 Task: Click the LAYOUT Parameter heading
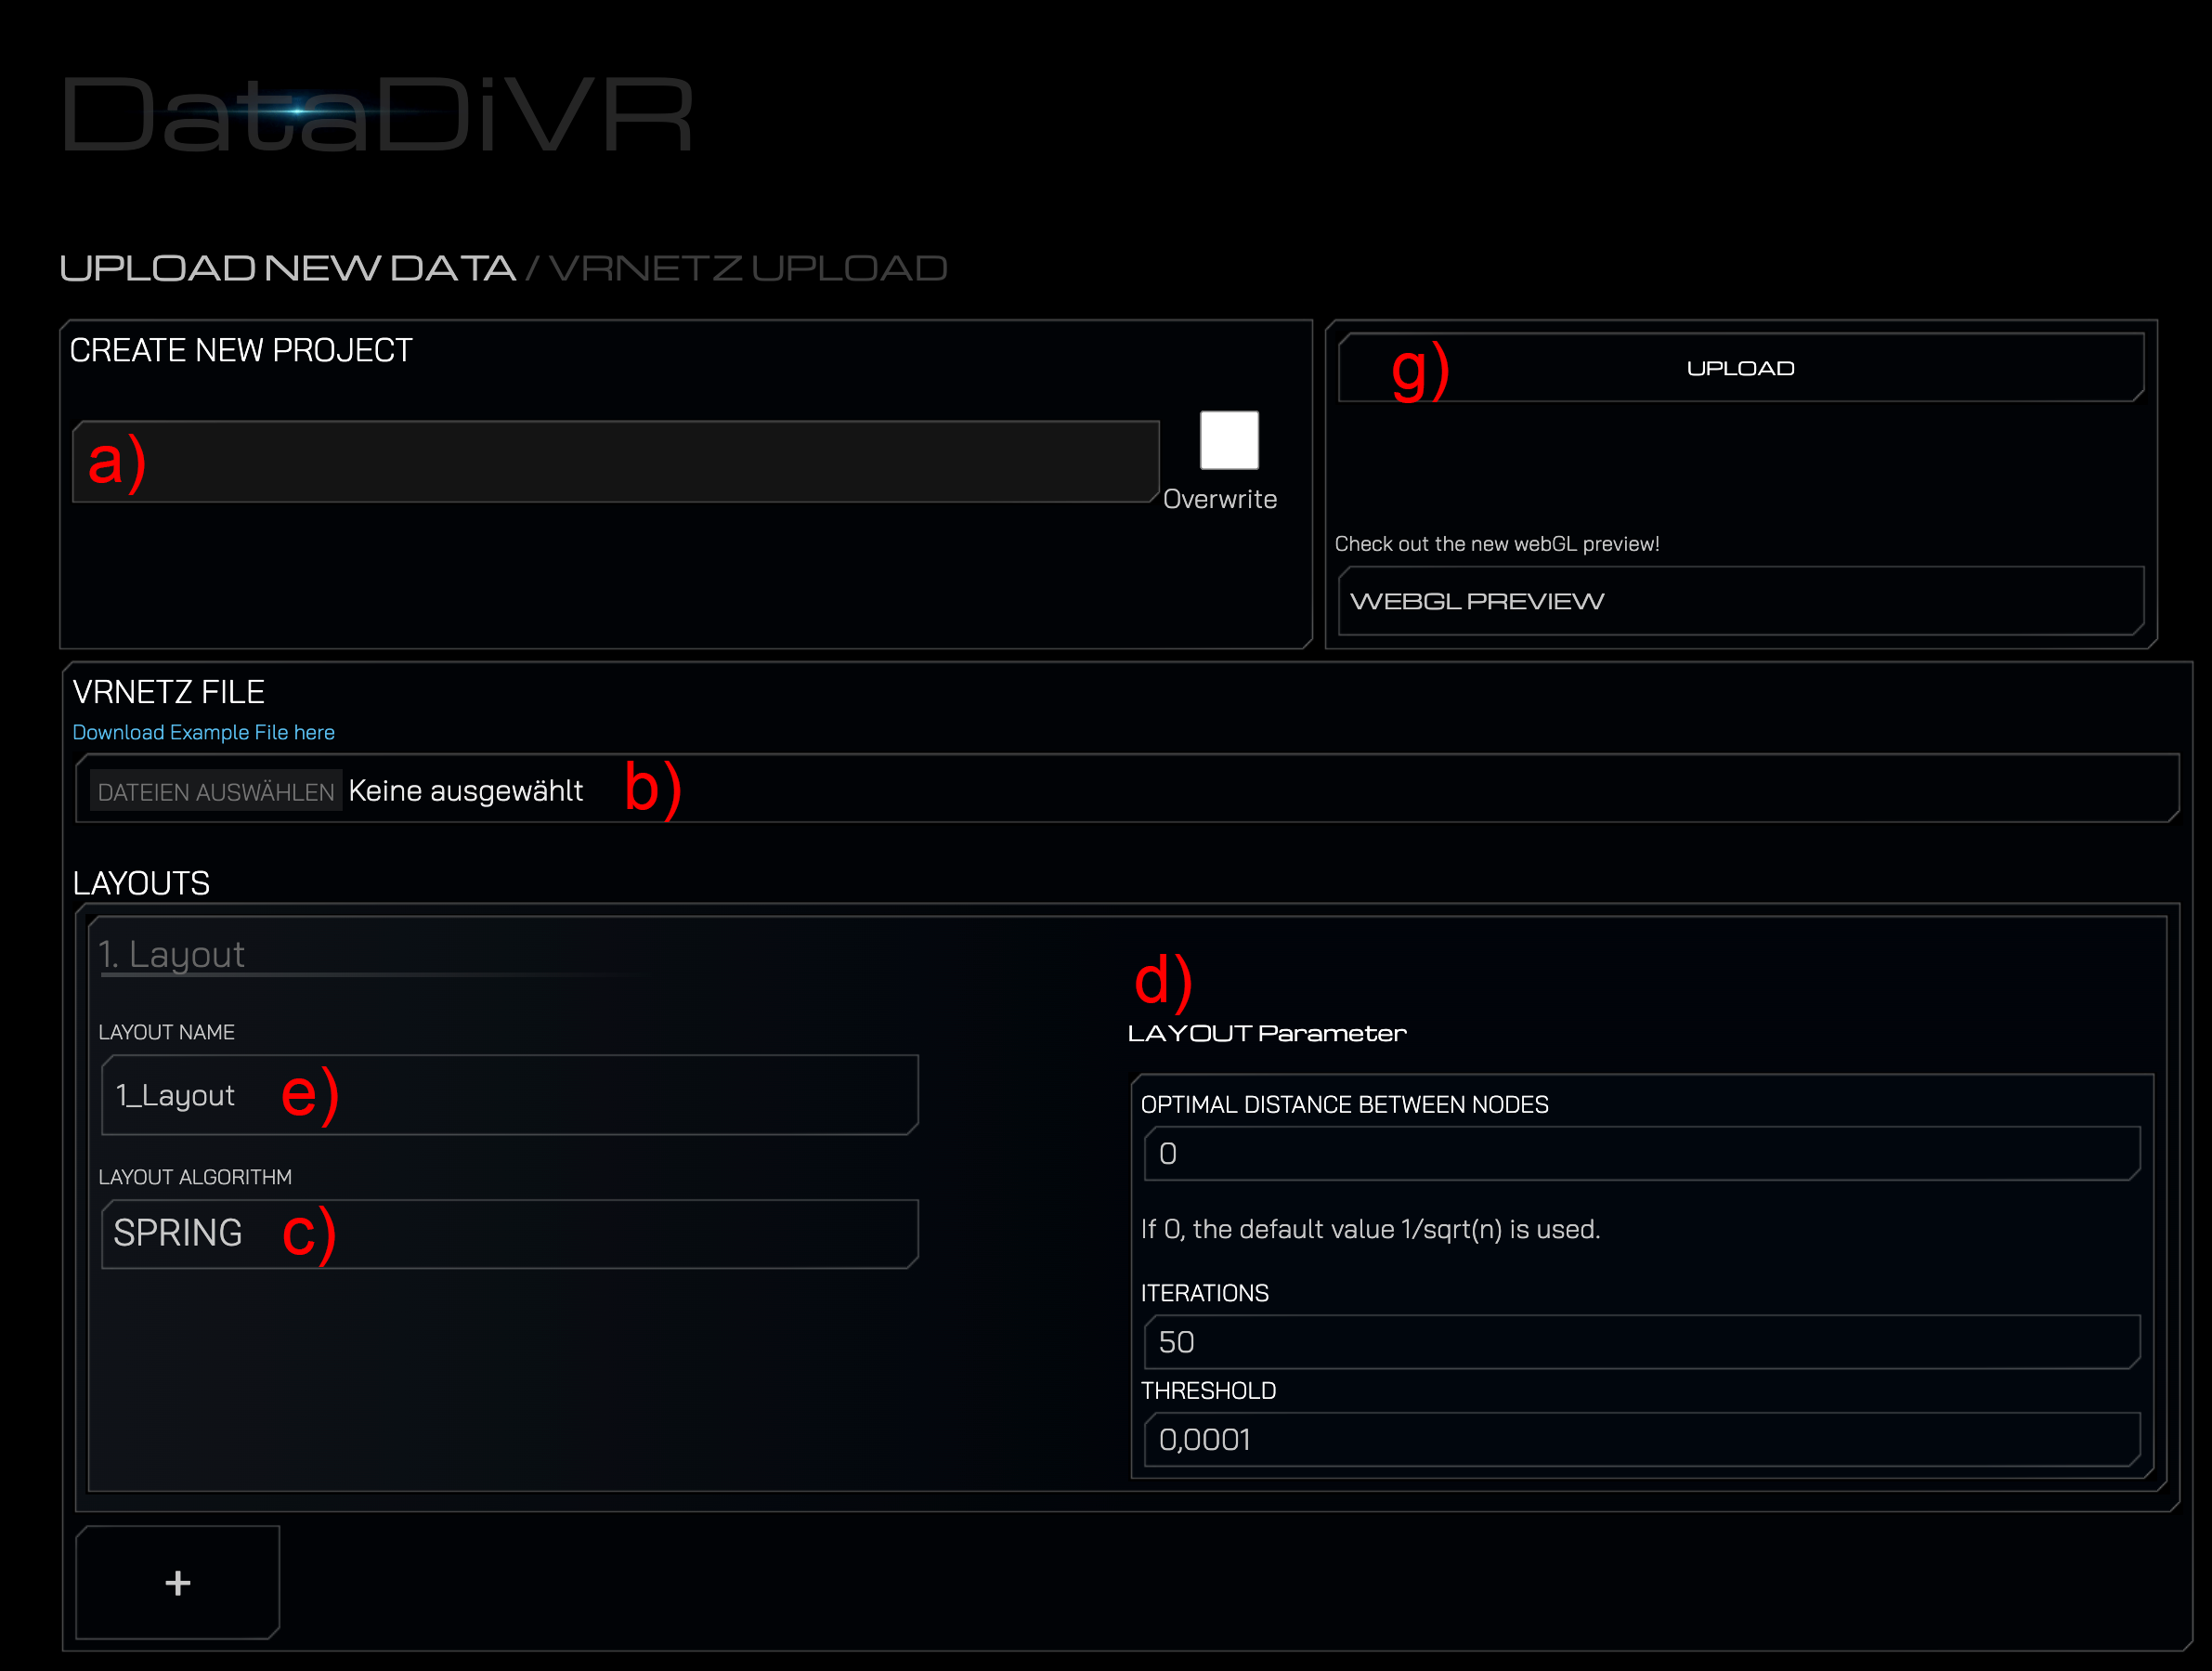(x=1267, y=1033)
